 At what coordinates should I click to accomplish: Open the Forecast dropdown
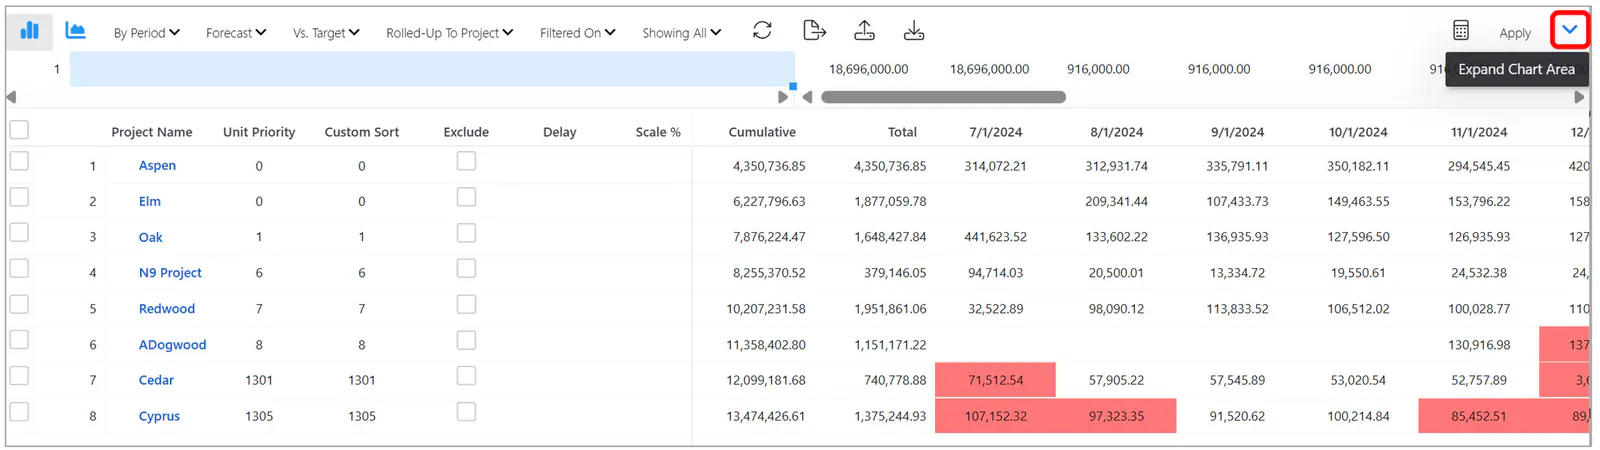[236, 33]
